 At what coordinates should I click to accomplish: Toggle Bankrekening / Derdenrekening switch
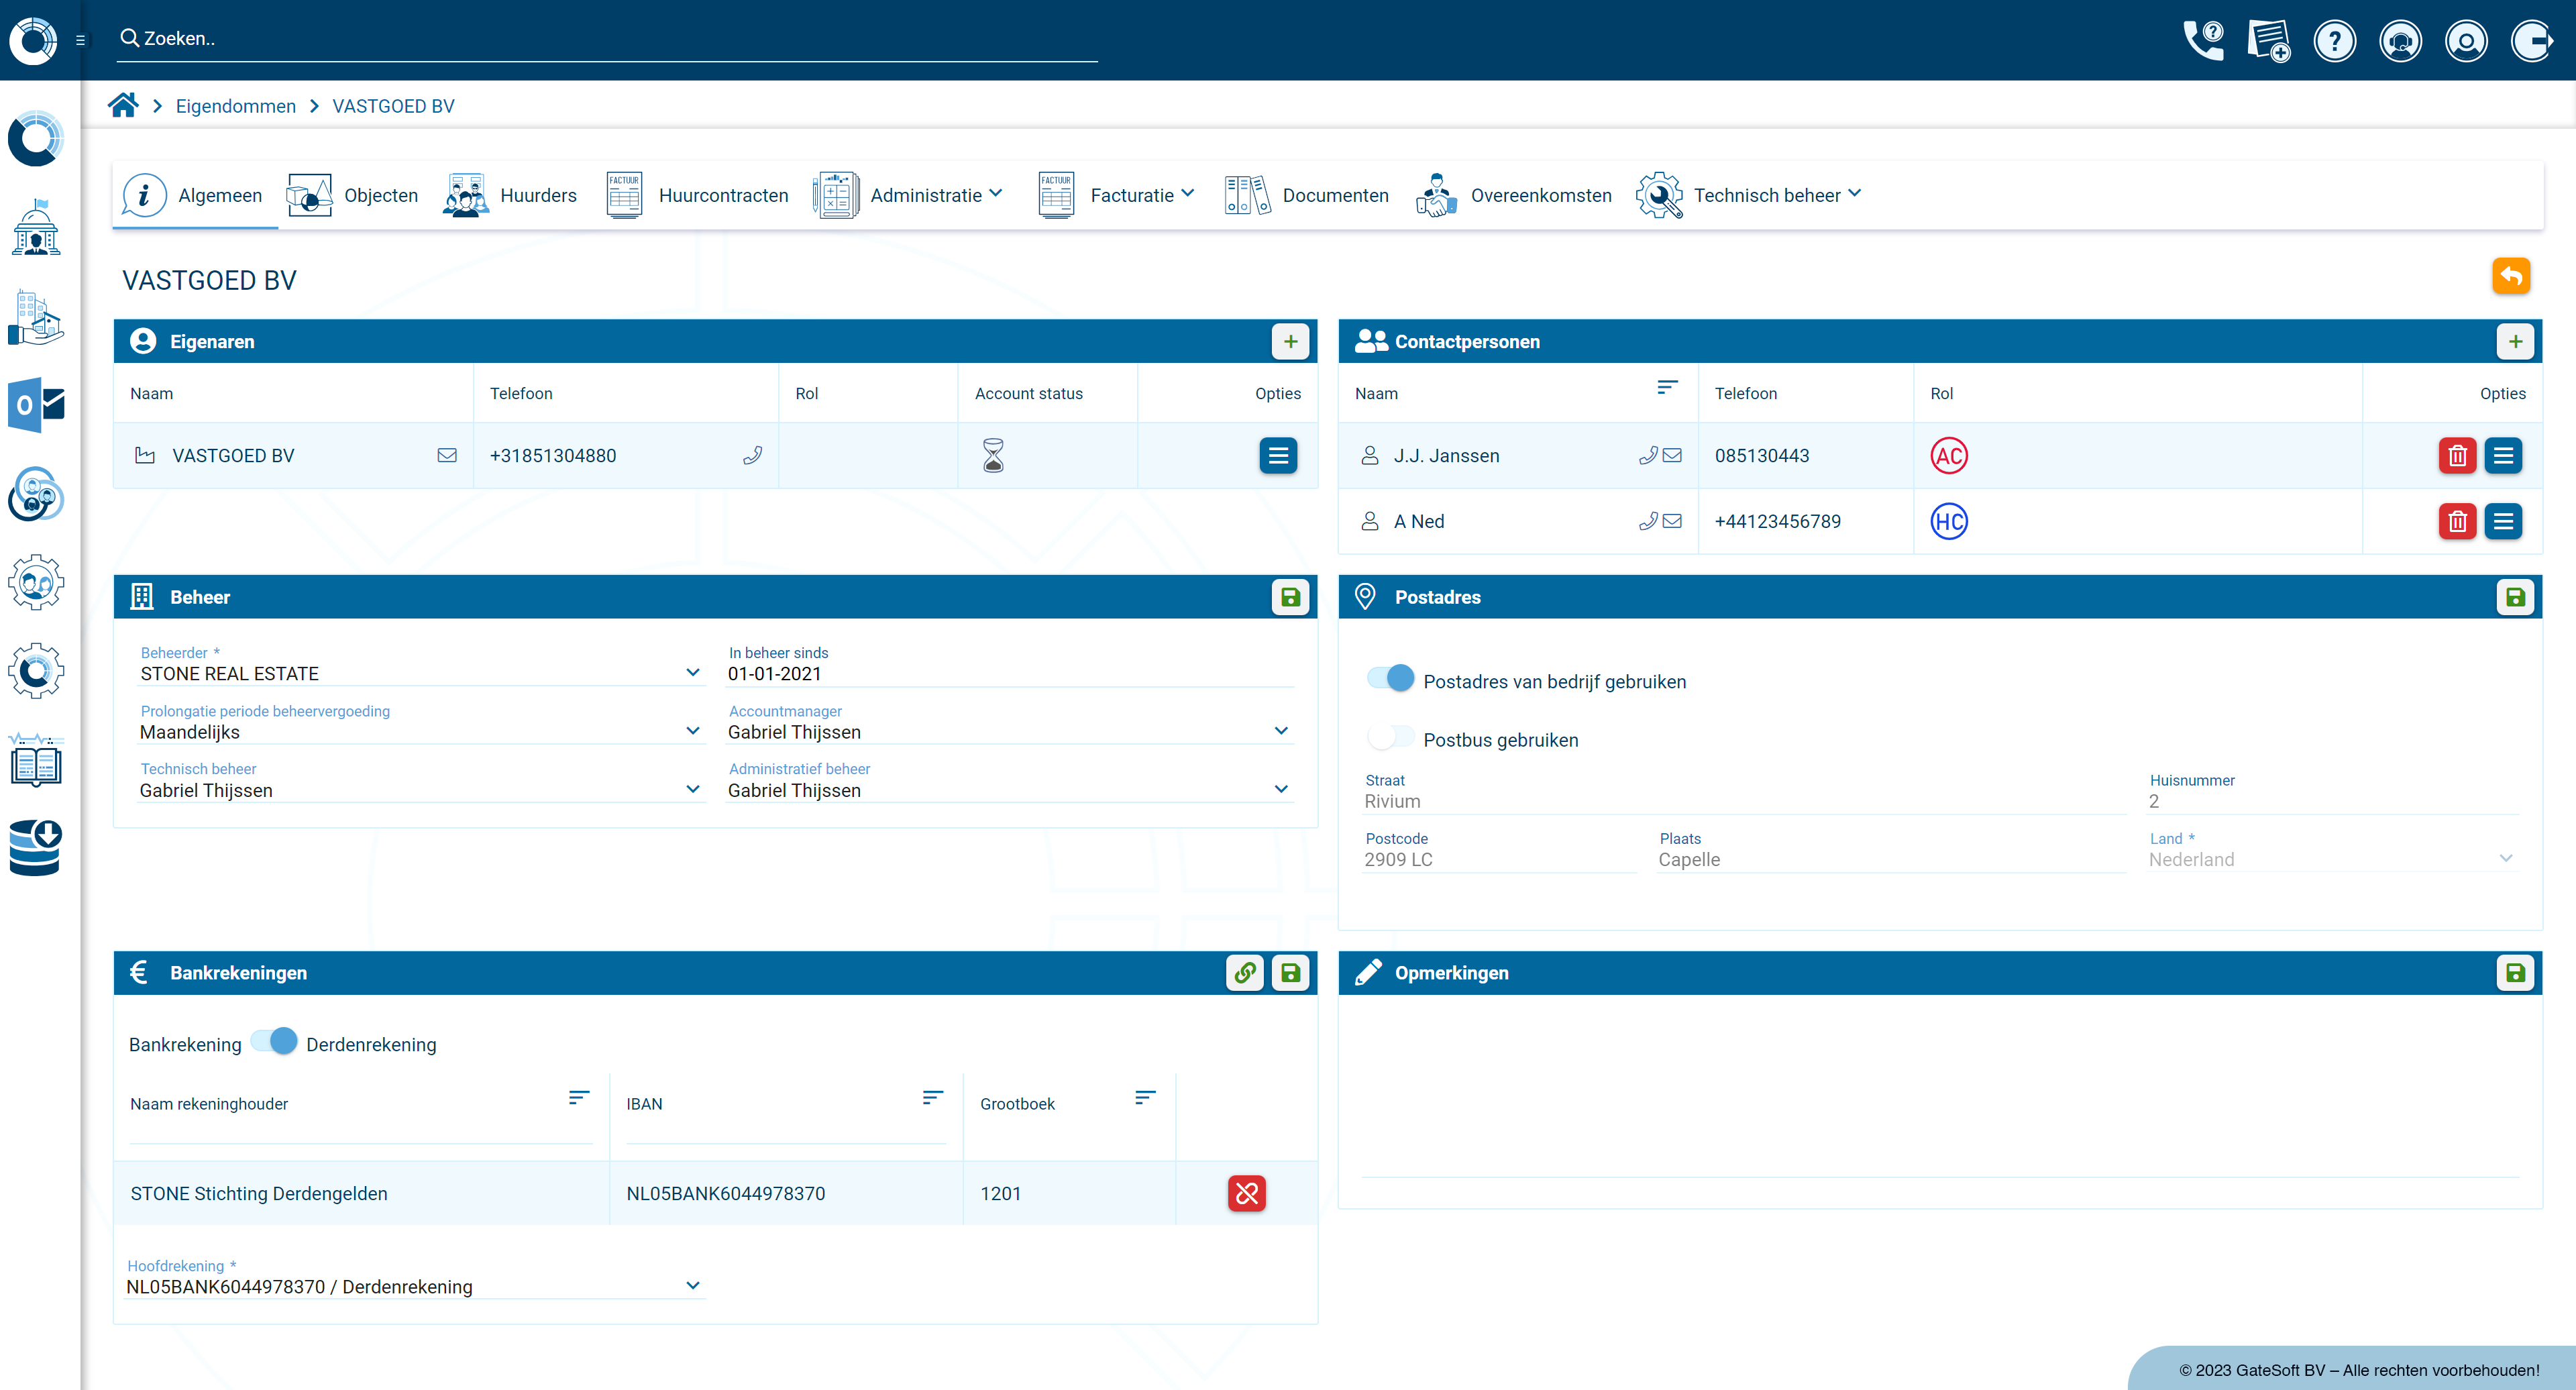[274, 1042]
